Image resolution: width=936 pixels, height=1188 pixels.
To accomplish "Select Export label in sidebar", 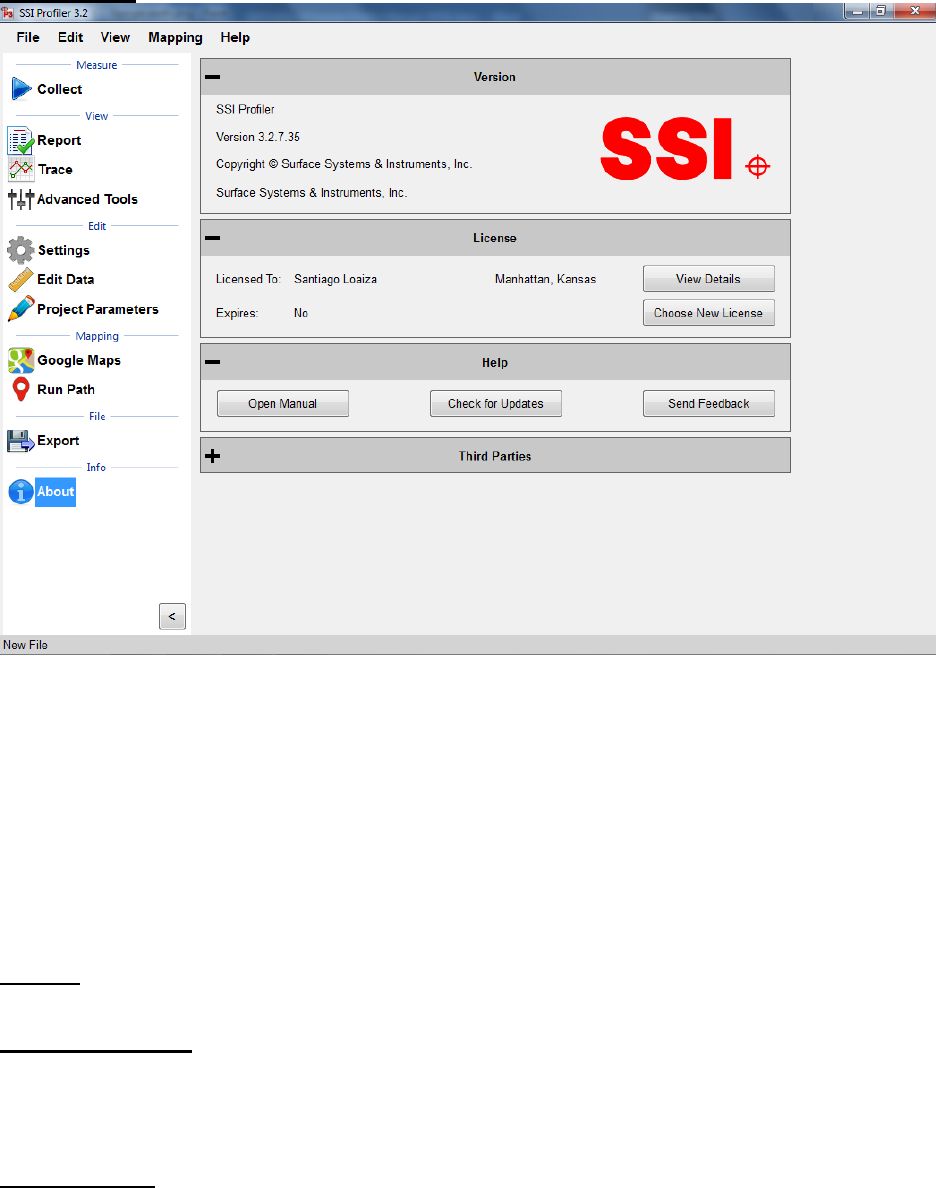I will tap(58, 440).
